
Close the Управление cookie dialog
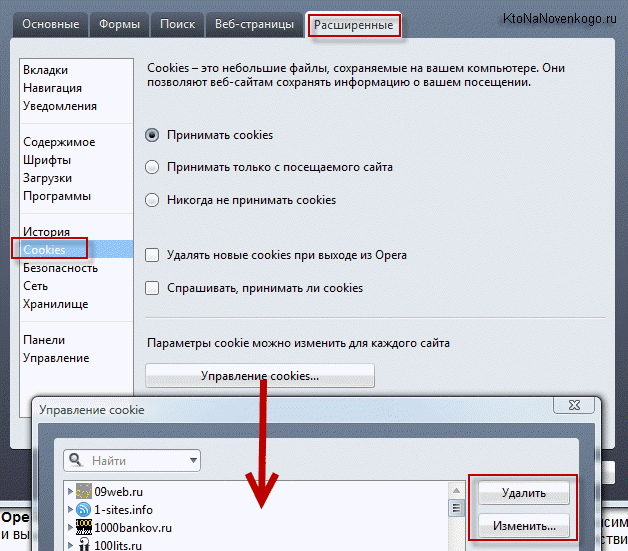coord(574,405)
